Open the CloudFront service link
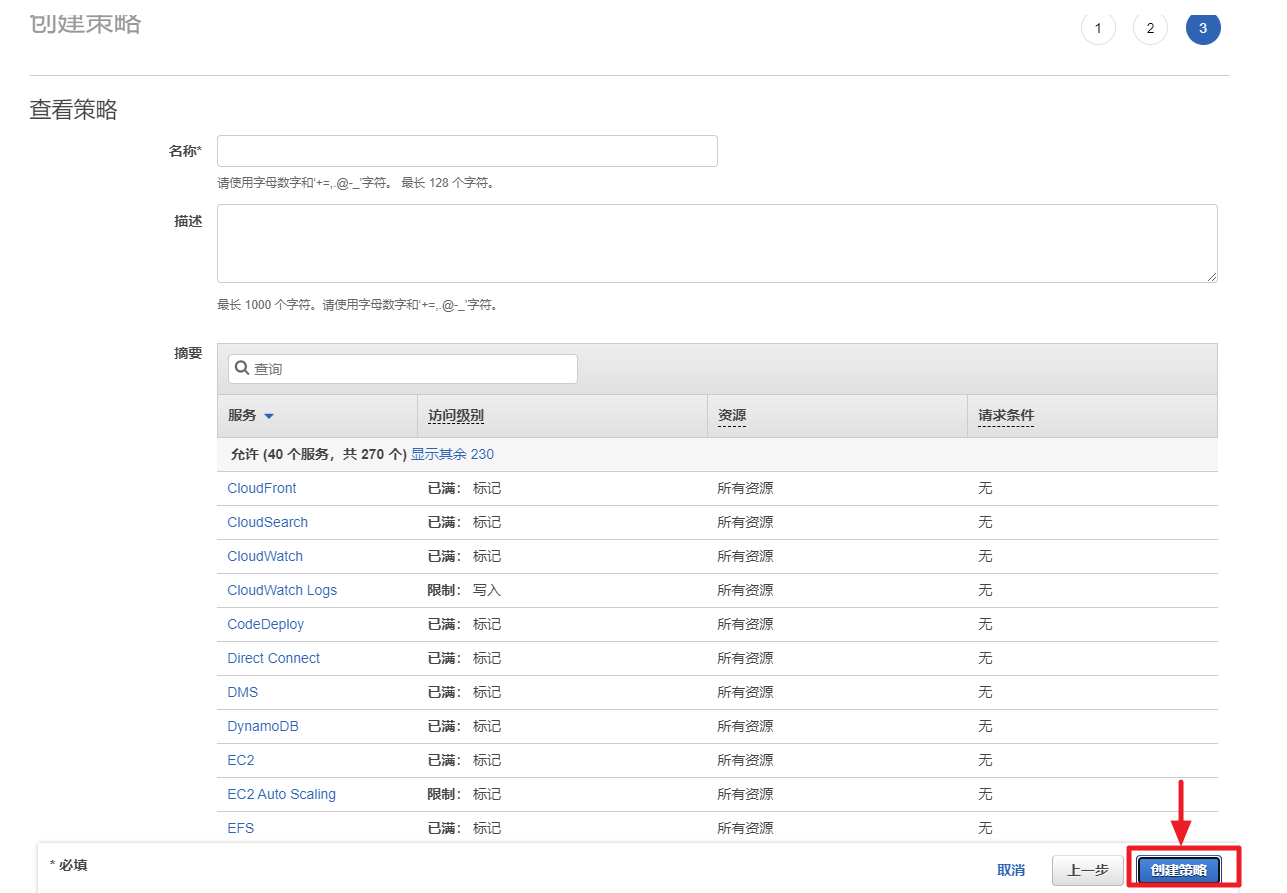1287x893 pixels. [262, 488]
